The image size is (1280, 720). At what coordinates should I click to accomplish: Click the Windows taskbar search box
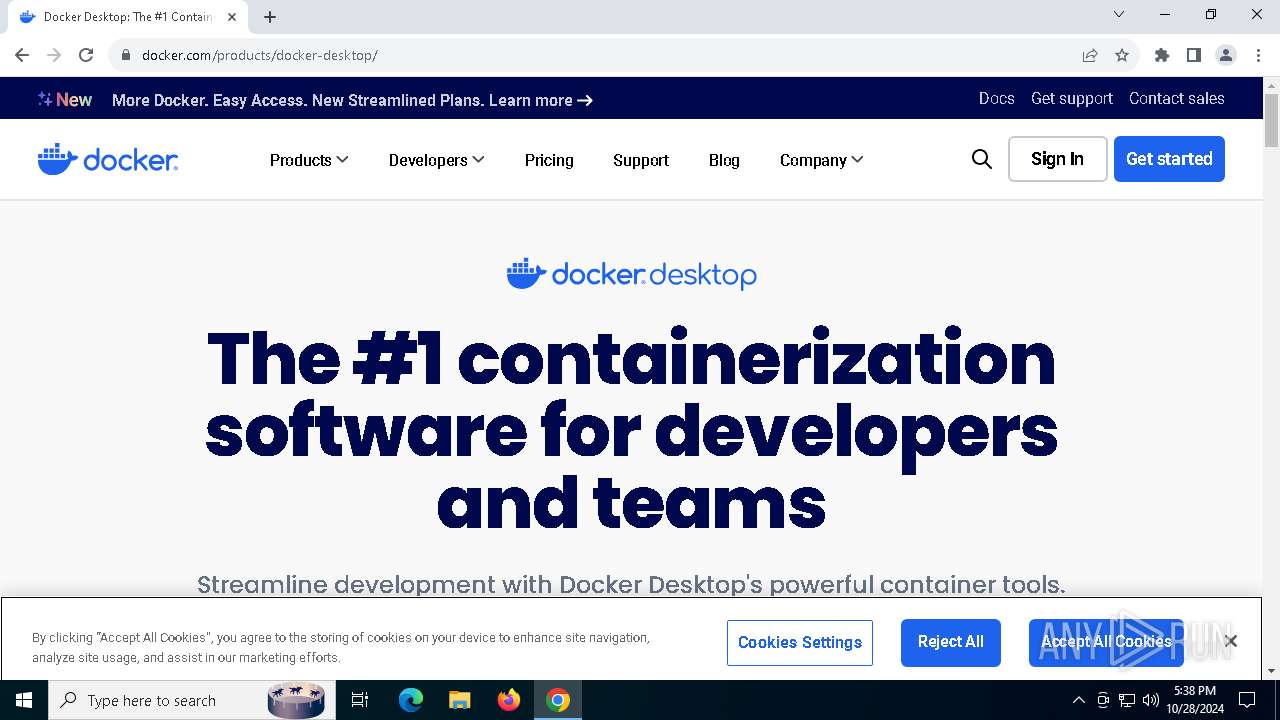[190, 700]
